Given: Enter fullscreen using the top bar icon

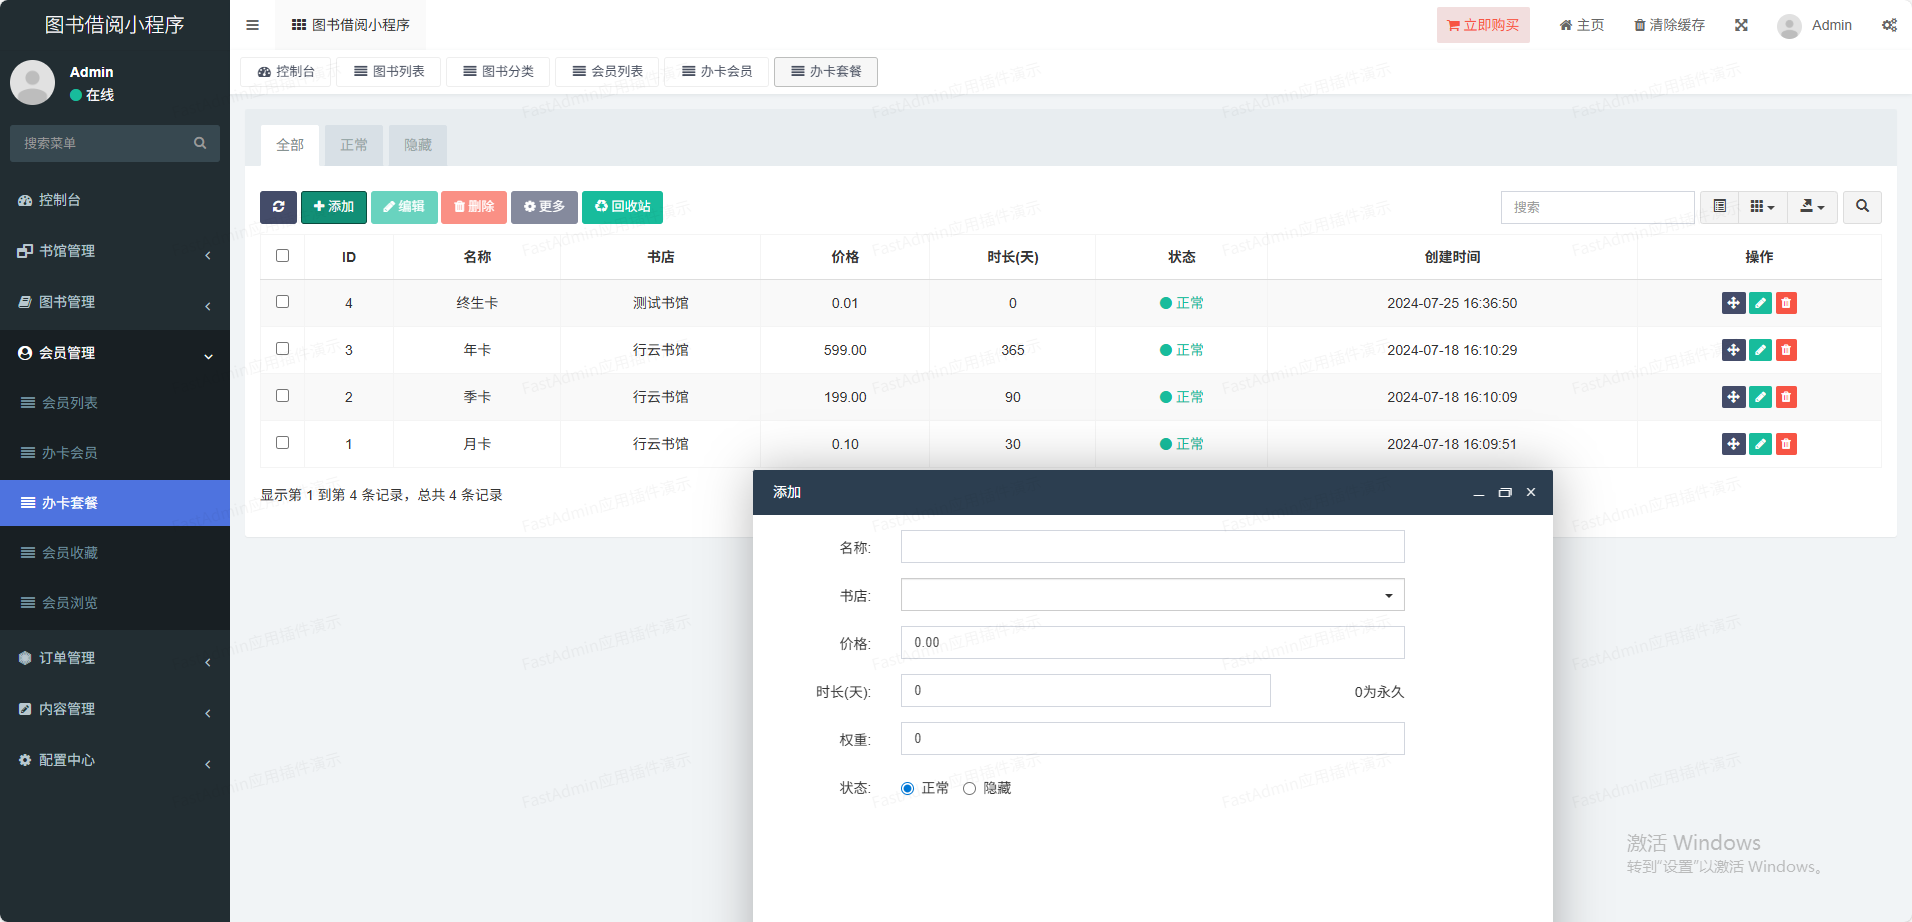Looking at the screenshot, I should [1741, 25].
